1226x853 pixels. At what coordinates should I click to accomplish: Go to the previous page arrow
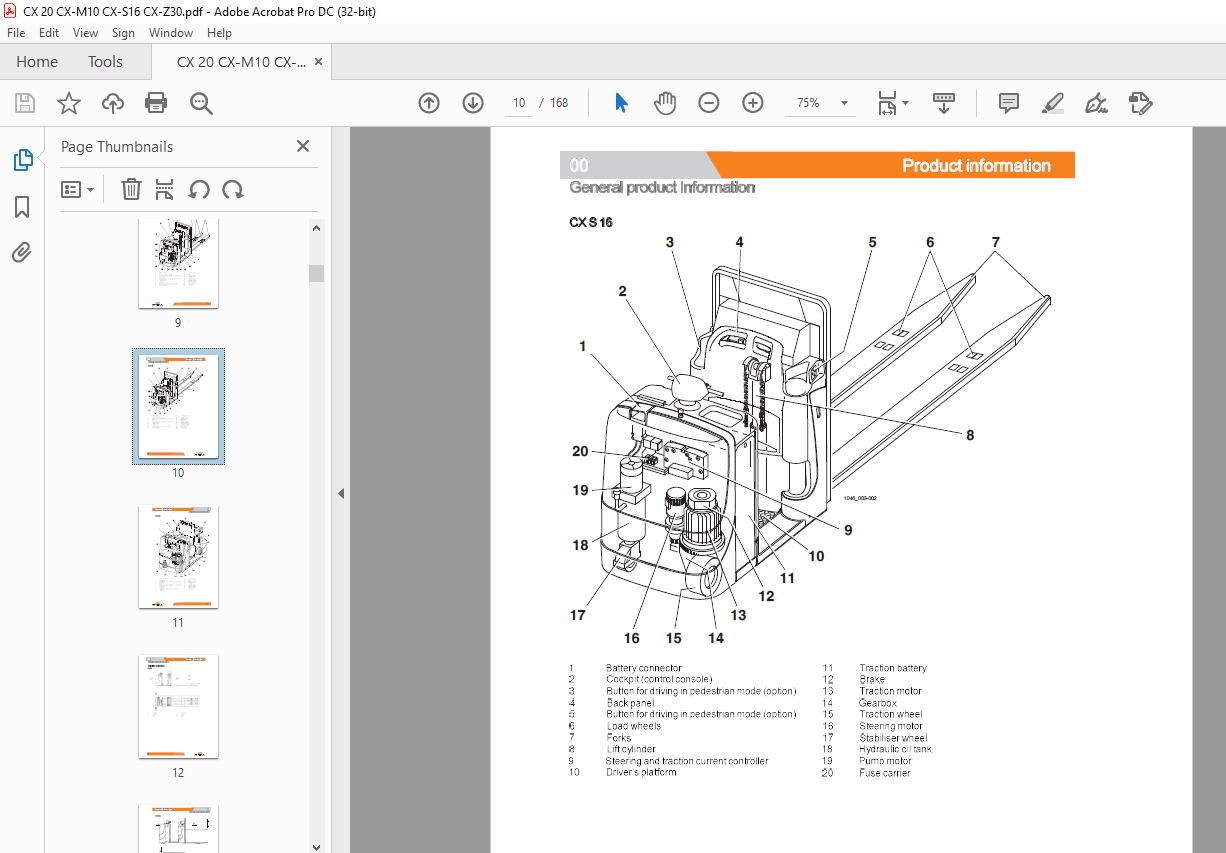[x=429, y=103]
